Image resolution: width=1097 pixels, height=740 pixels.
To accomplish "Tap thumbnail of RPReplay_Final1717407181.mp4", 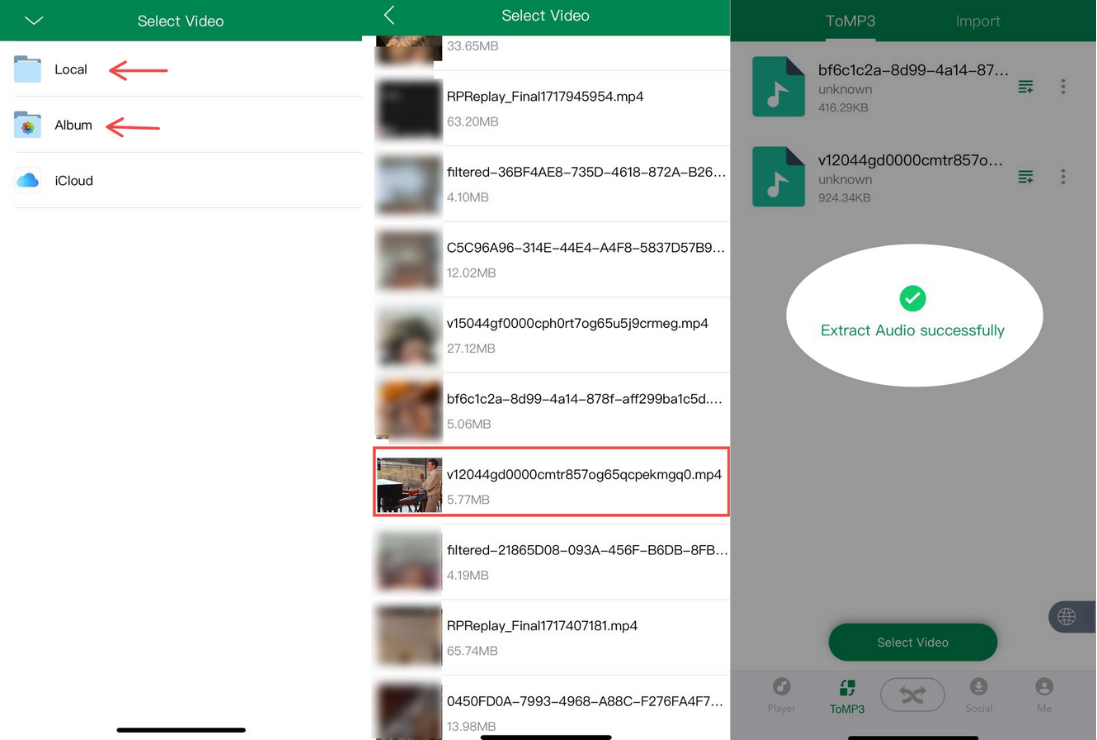I will point(409,637).
